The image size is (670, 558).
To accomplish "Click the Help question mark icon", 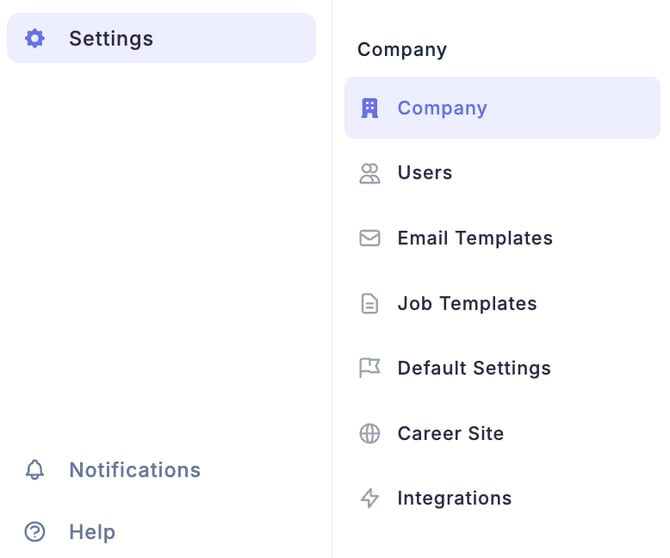I will point(35,532).
